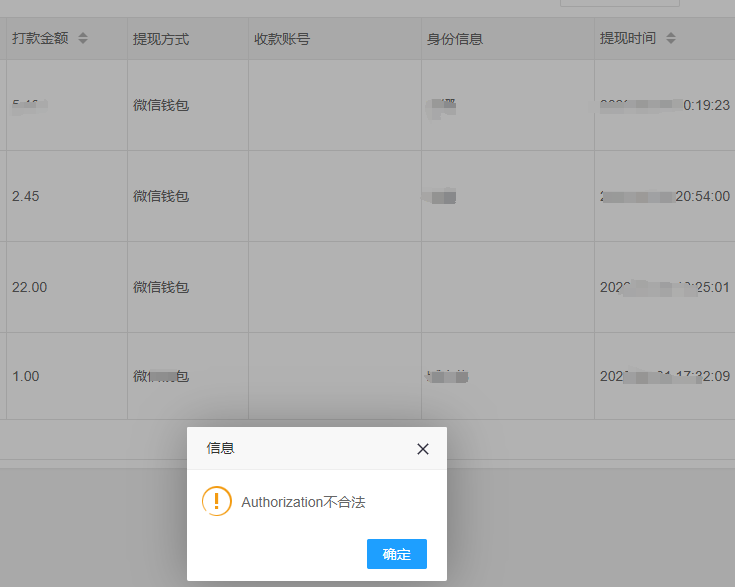Select the 身份信息 column header
Screen dimensions: 735x587
(455, 39)
